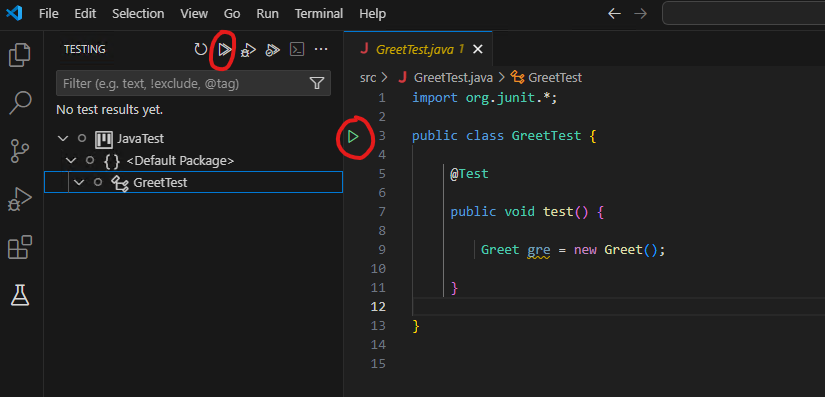Open the Explorer view in activity bar

point(20,55)
